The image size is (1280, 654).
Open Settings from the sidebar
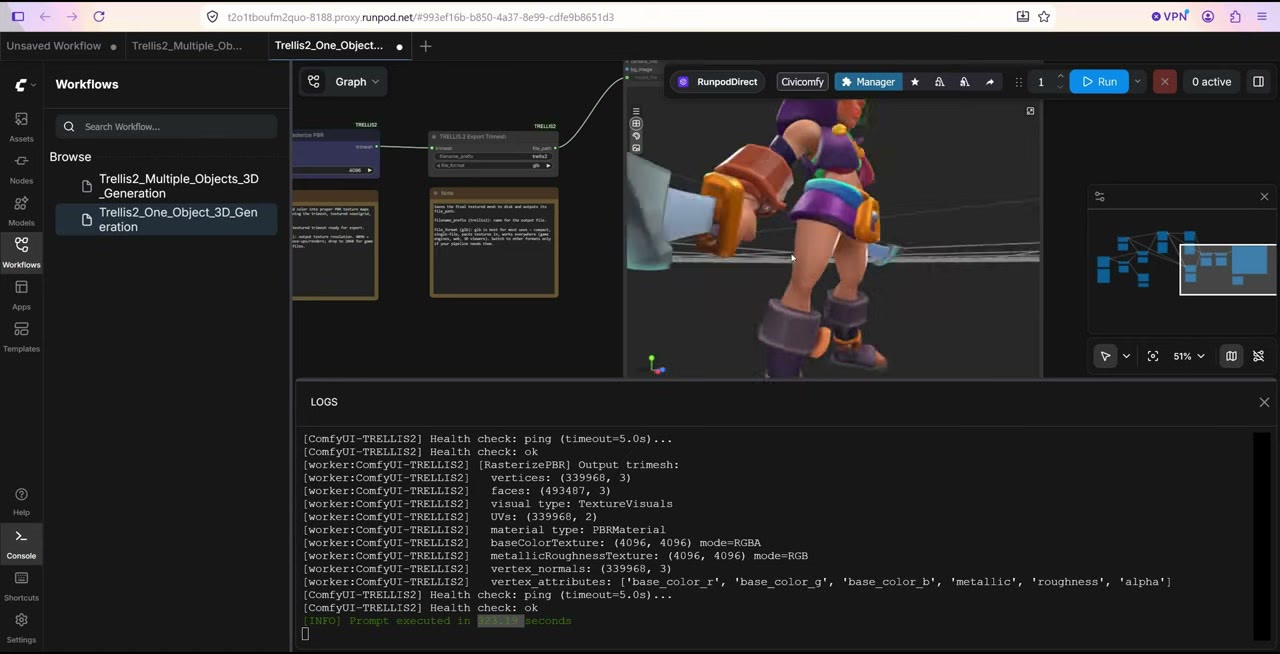pyautogui.click(x=21, y=627)
